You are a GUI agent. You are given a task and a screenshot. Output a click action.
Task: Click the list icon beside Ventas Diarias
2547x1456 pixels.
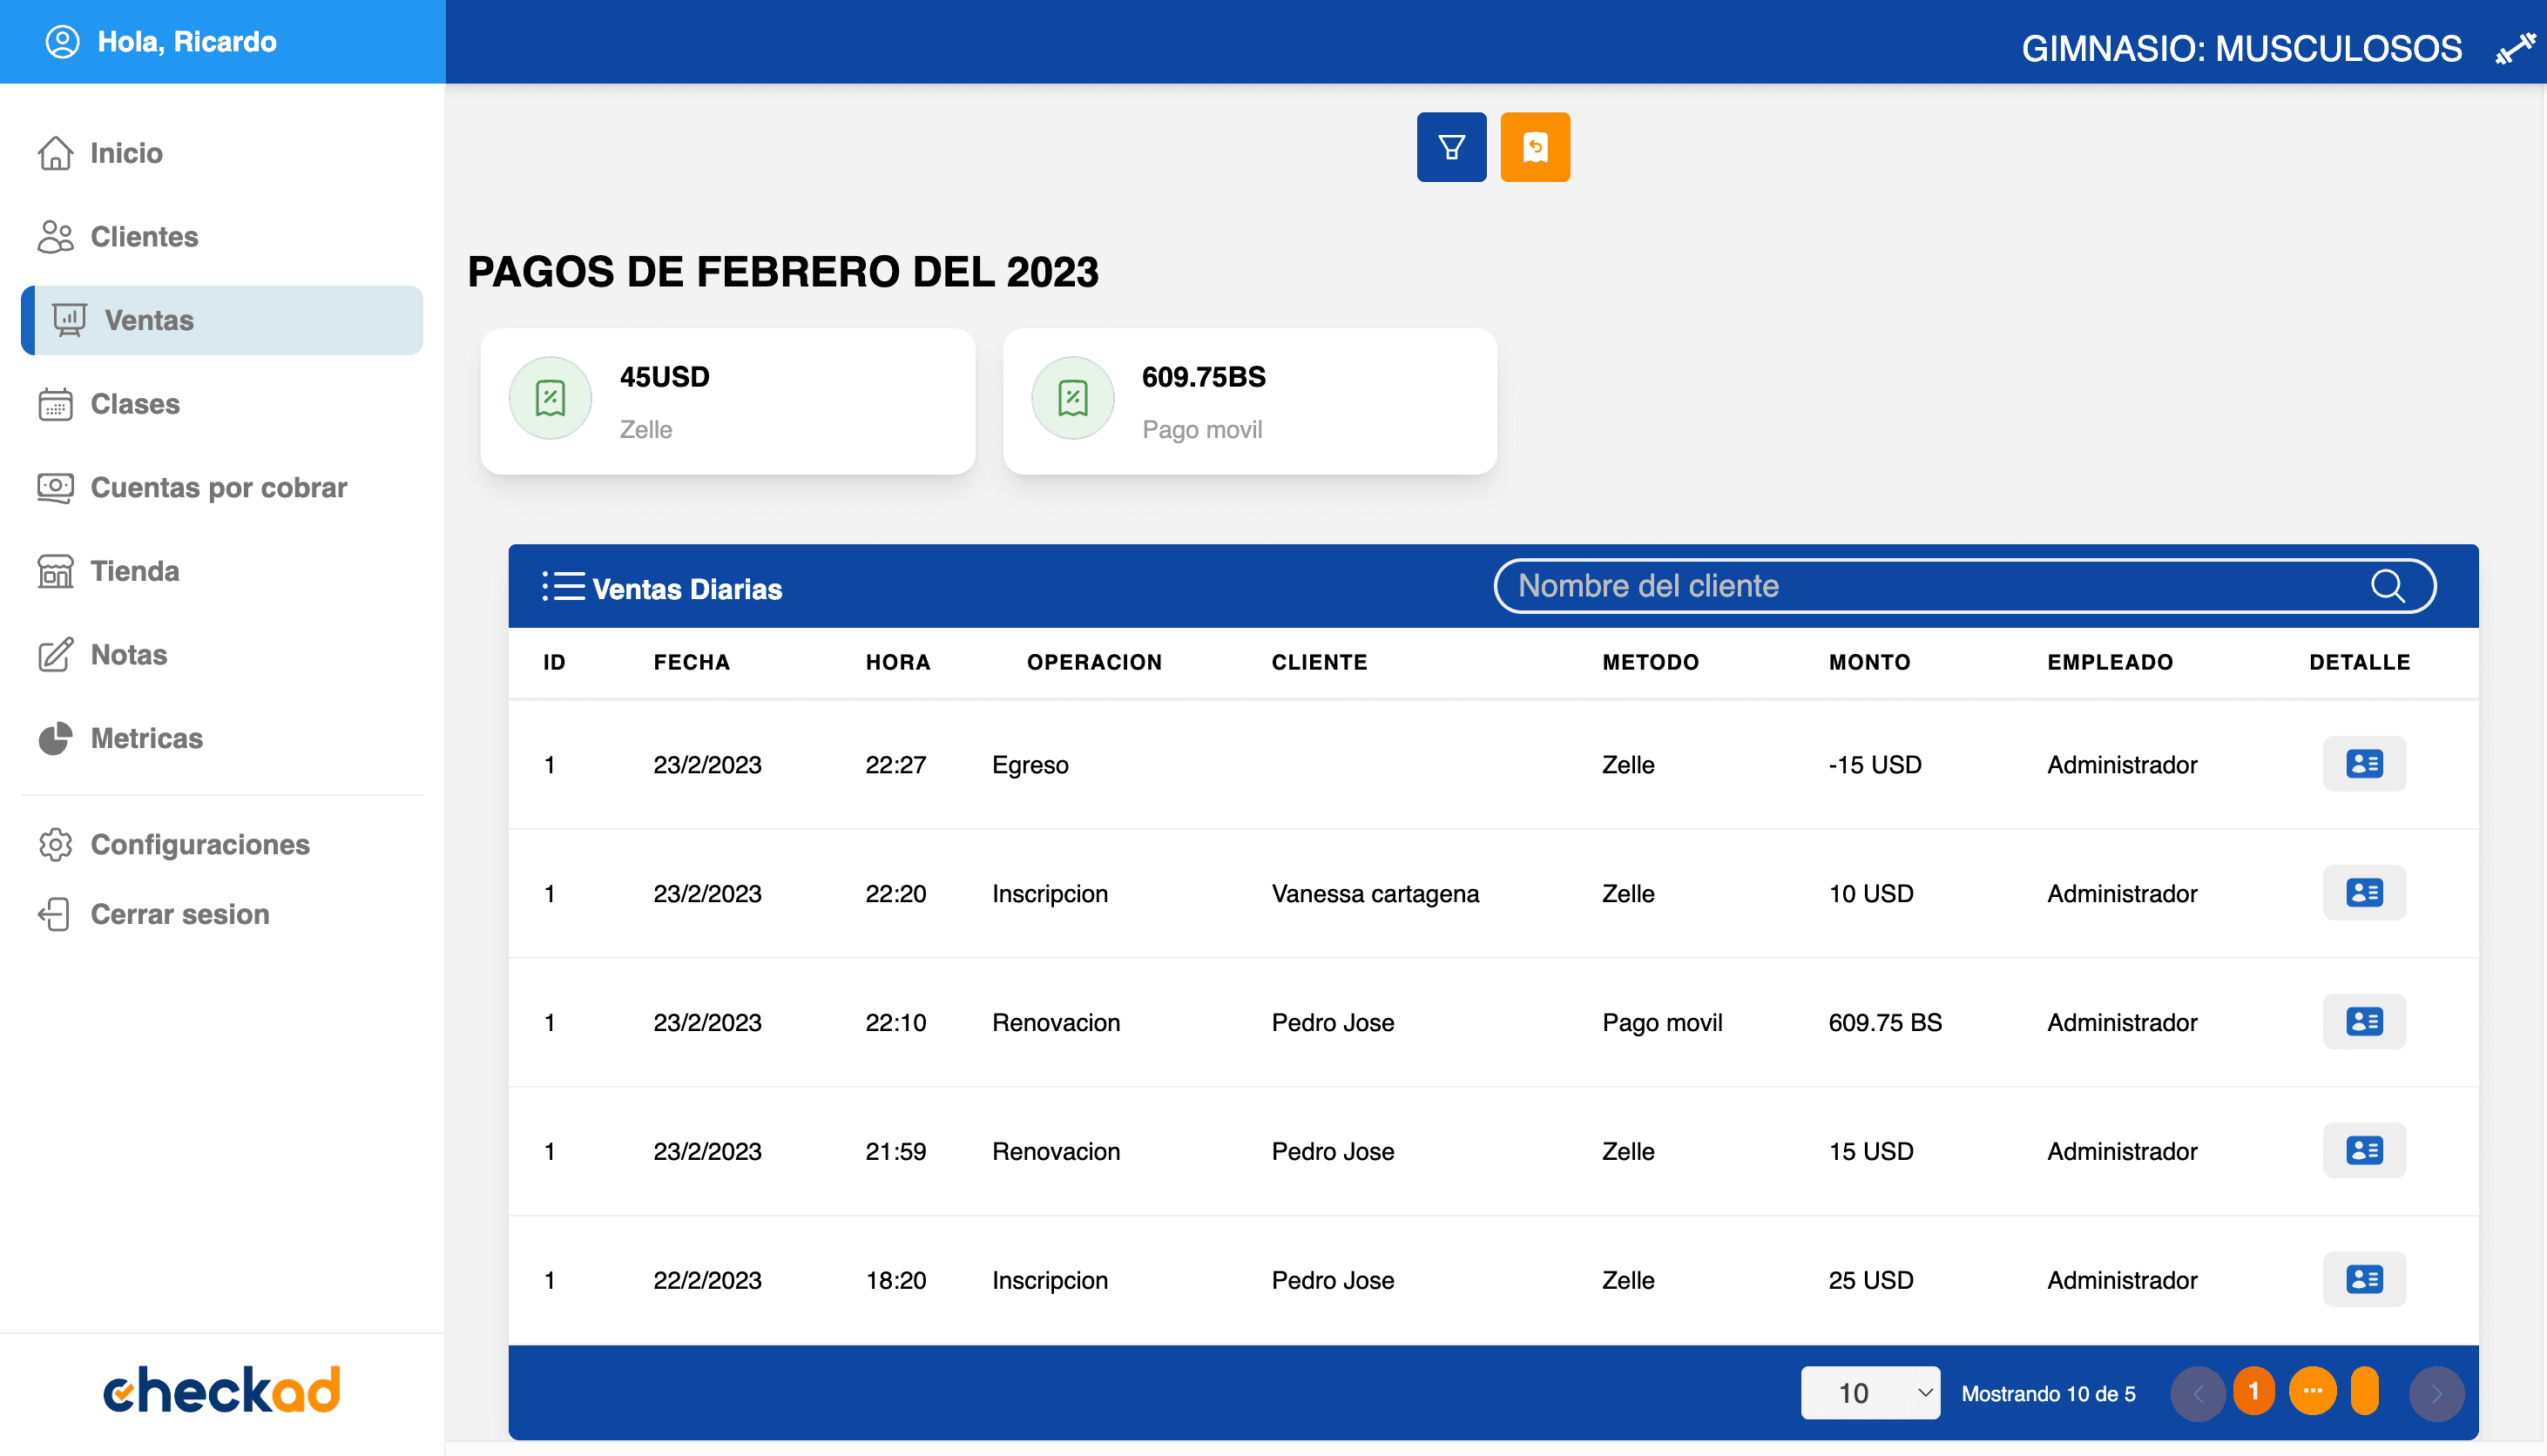(563, 587)
